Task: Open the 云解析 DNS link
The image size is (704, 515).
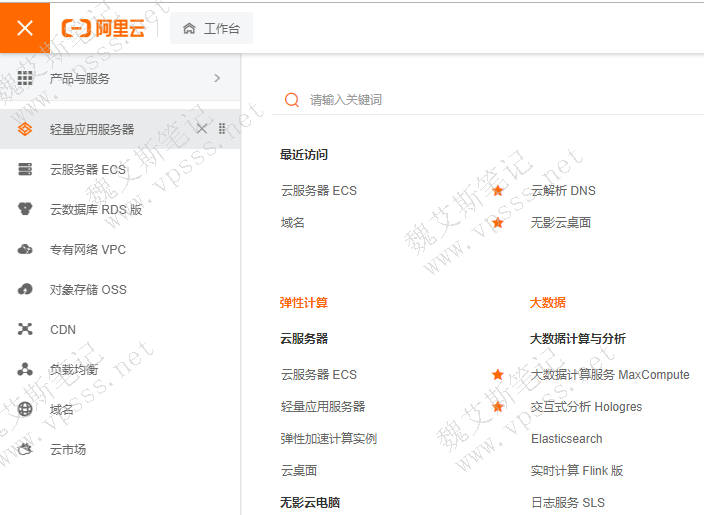Action: (x=563, y=190)
